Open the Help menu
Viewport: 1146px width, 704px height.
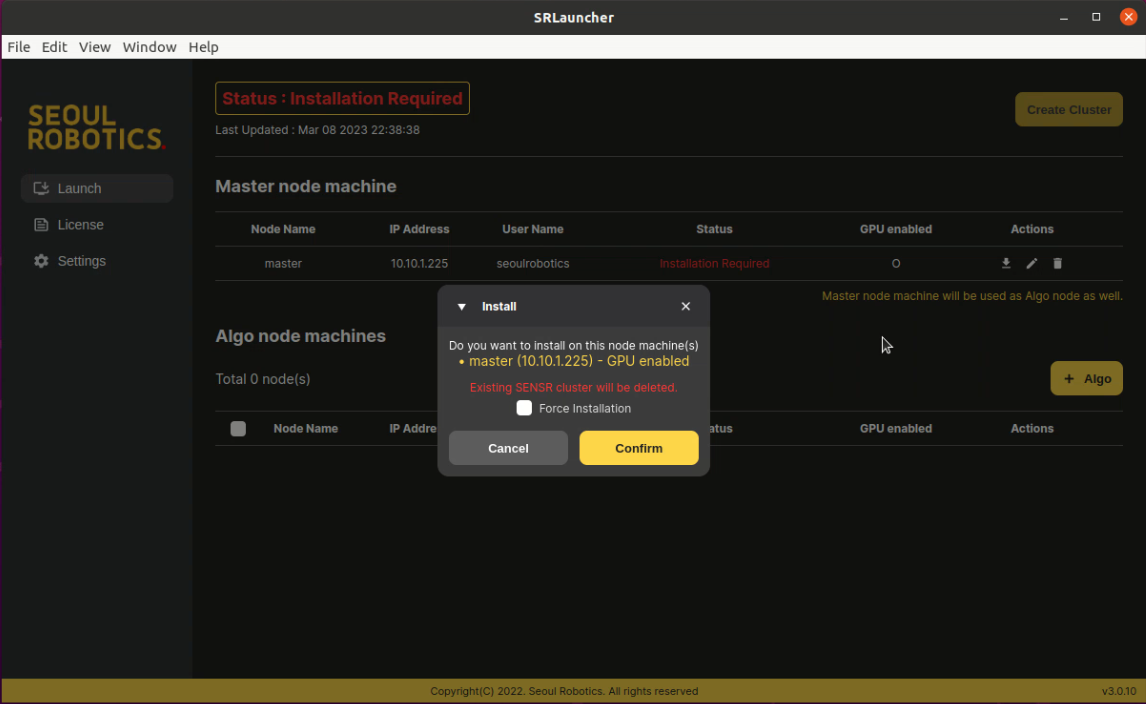click(x=203, y=47)
